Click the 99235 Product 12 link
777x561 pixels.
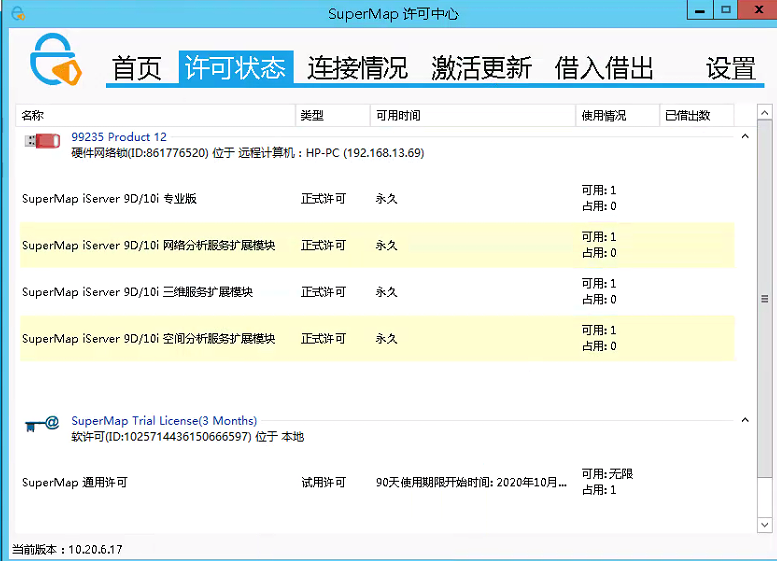click(x=119, y=137)
